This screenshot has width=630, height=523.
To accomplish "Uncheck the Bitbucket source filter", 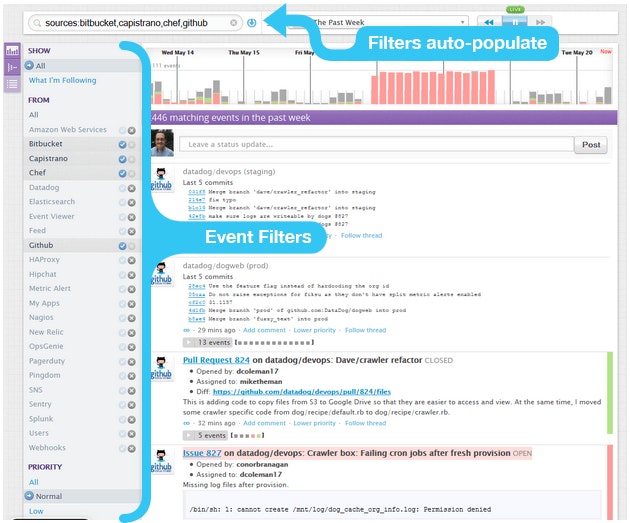I will point(122,144).
